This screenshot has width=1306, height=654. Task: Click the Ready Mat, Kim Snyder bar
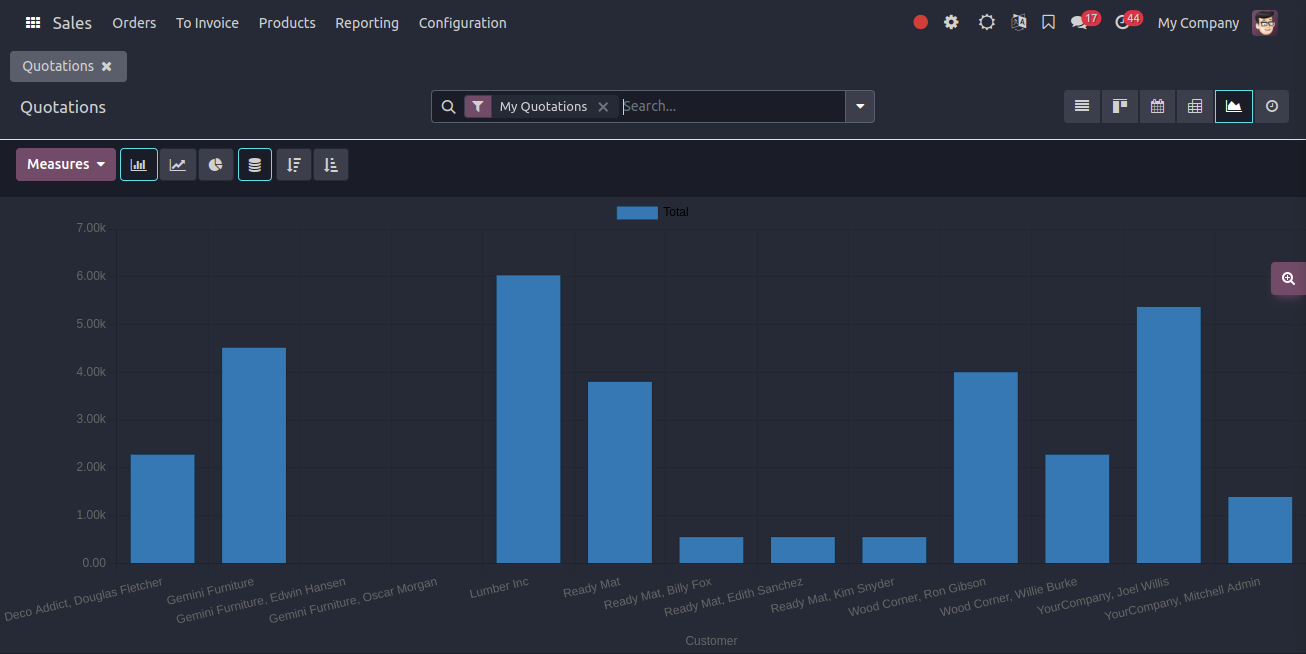click(894, 550)
